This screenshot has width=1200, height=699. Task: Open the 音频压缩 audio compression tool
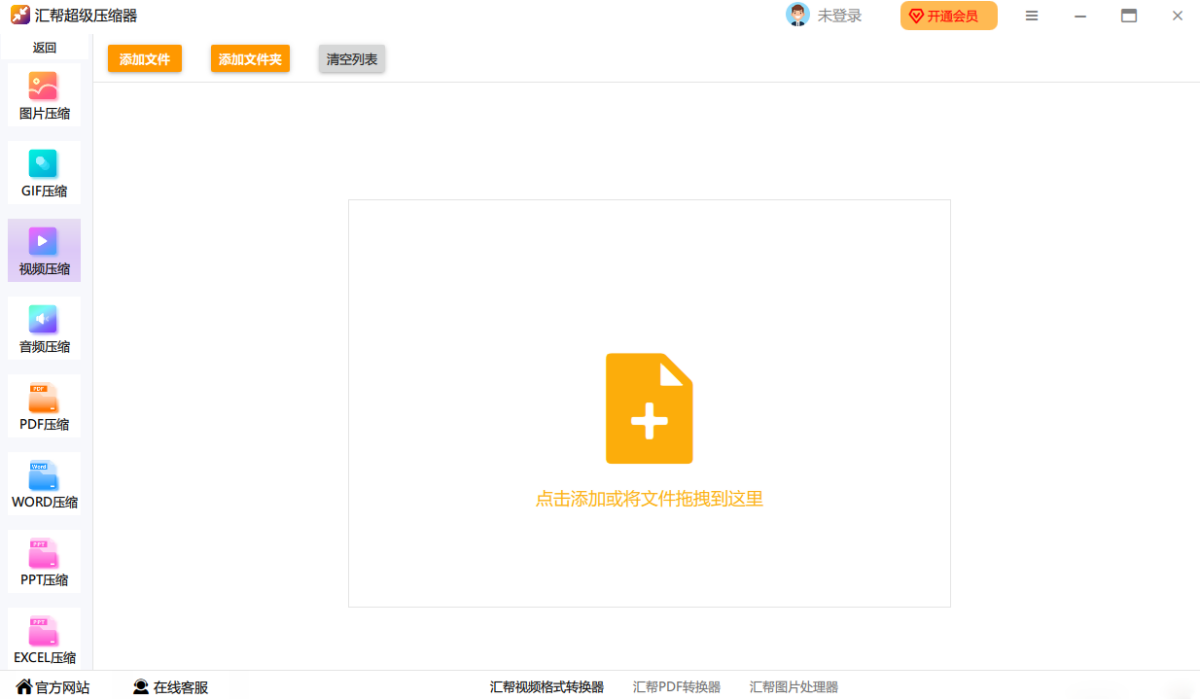pyautogui.click(x=43, y=319)
